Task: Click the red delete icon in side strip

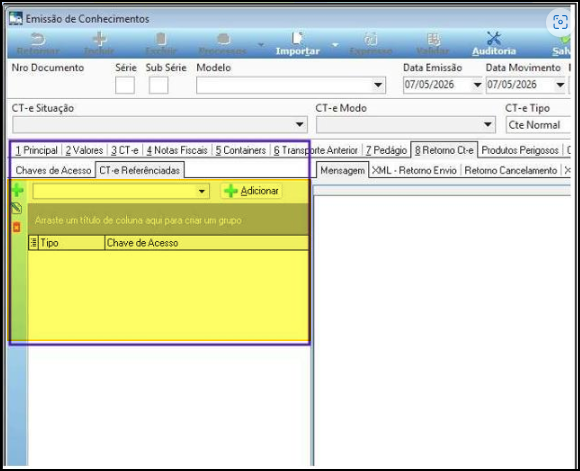Action: point(16,227)
